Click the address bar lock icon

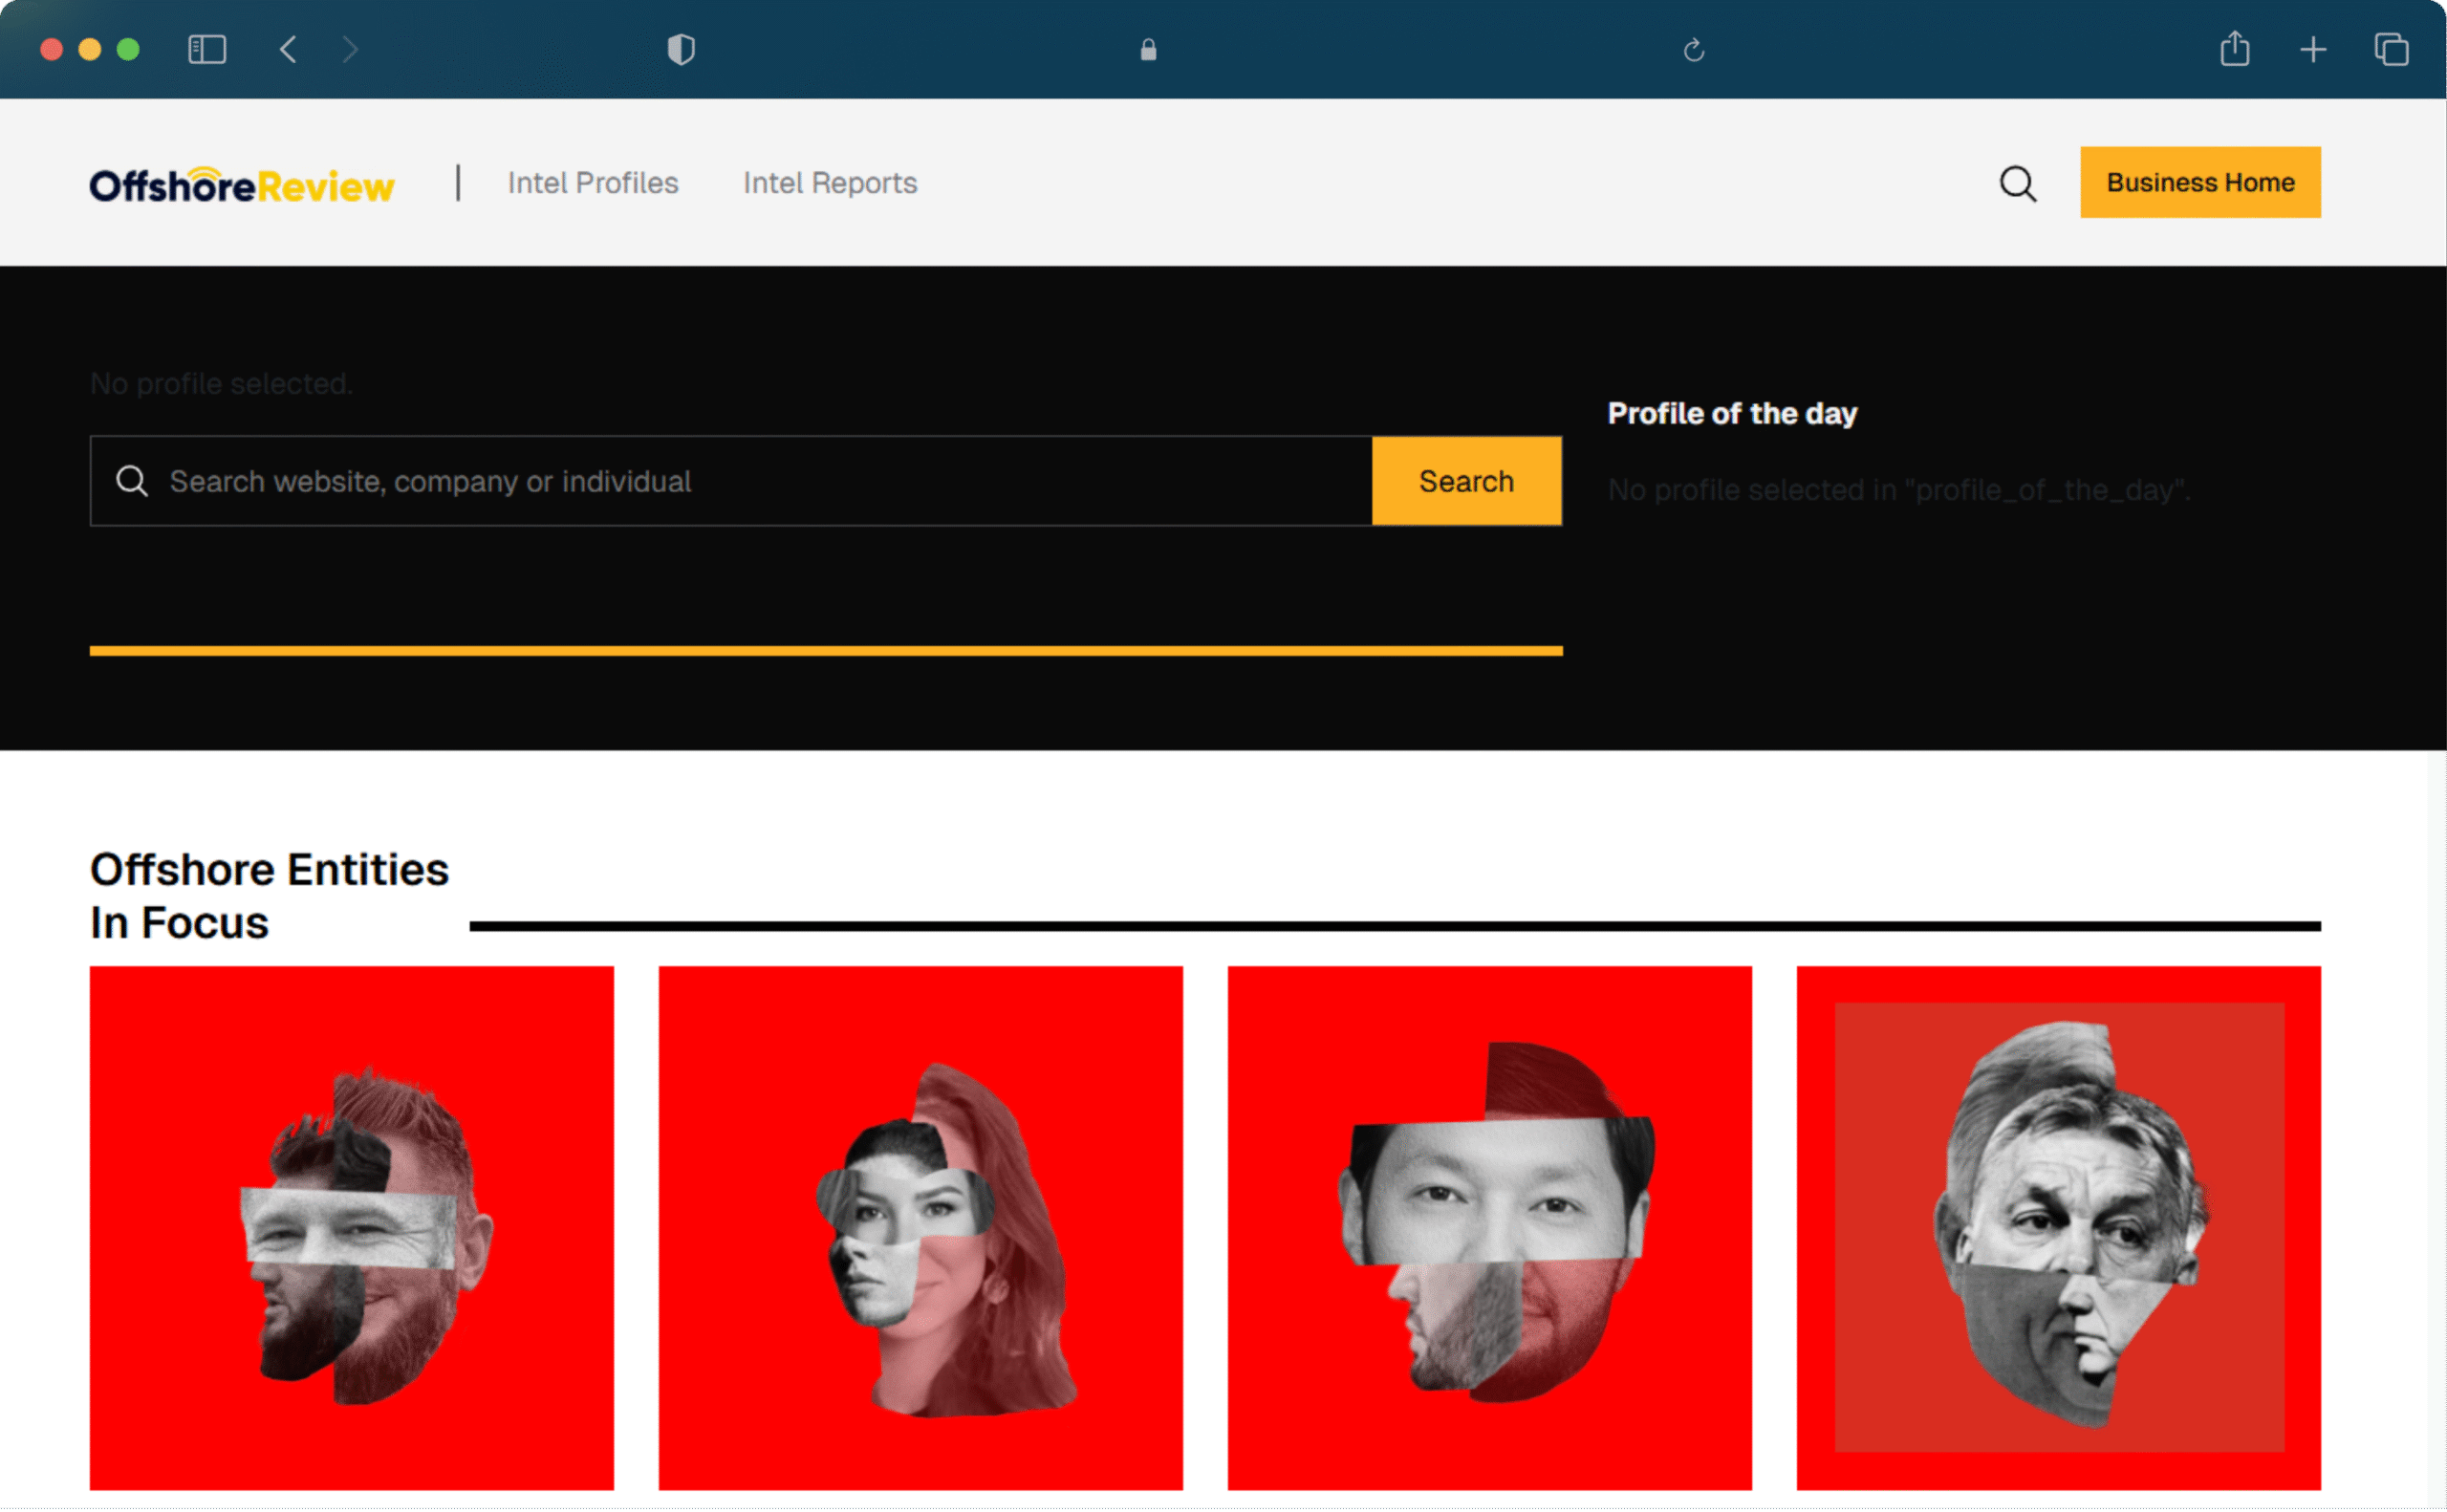pos(1148,50)
